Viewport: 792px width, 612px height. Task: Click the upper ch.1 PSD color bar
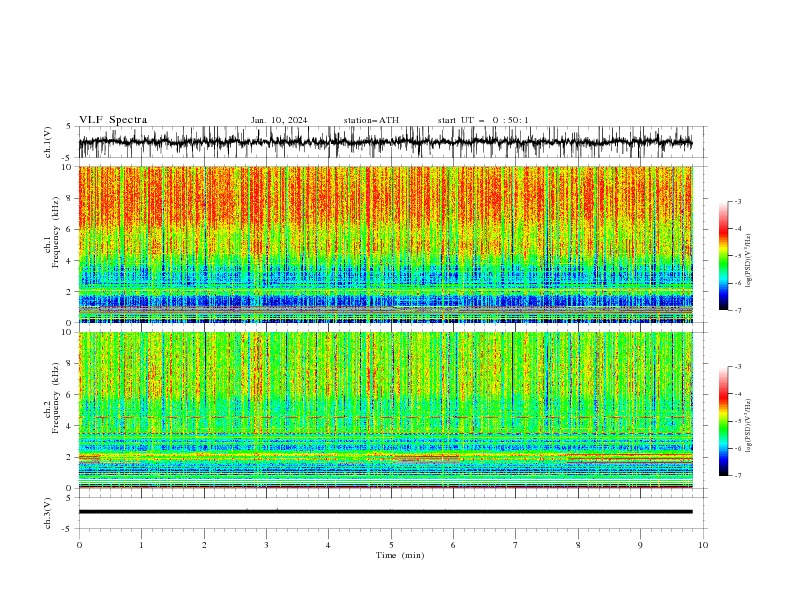[x=723, y=256]
